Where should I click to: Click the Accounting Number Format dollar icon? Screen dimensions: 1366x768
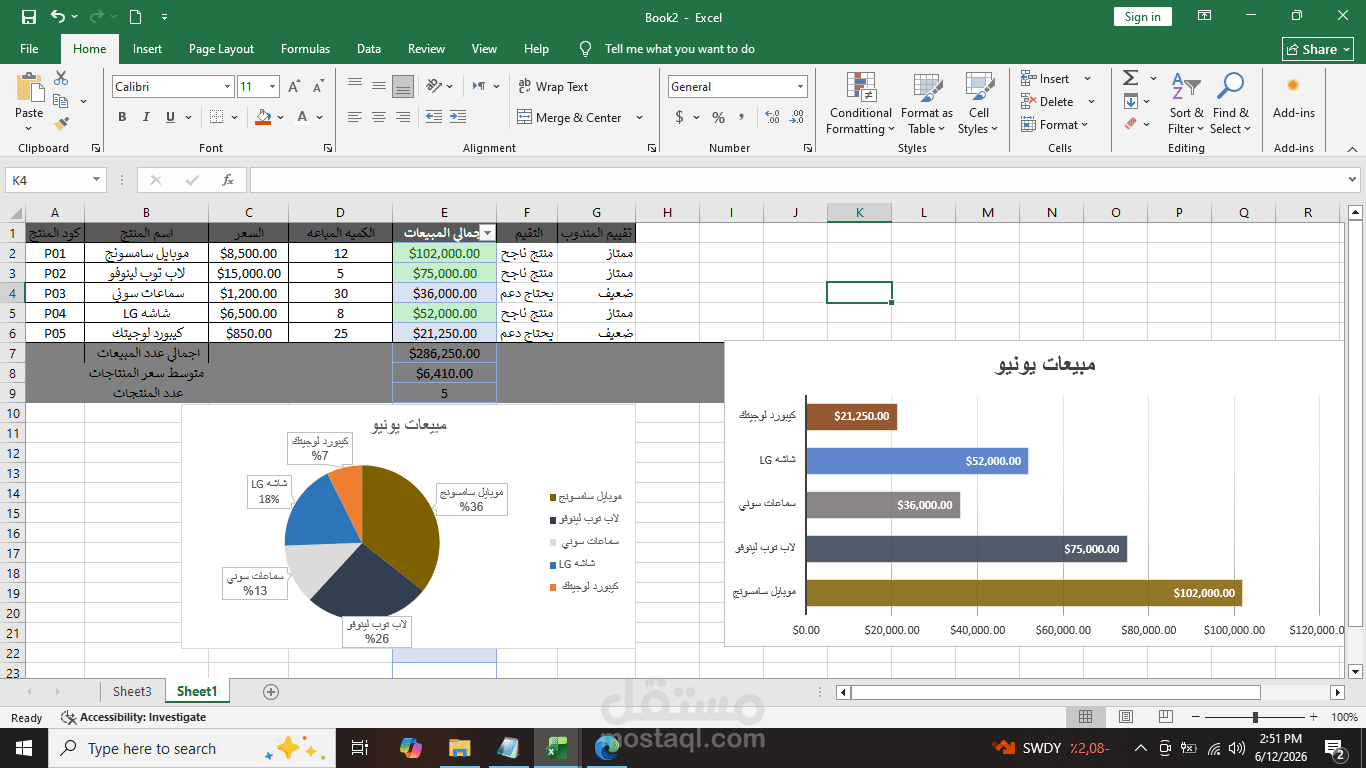(x=680, y=117)
